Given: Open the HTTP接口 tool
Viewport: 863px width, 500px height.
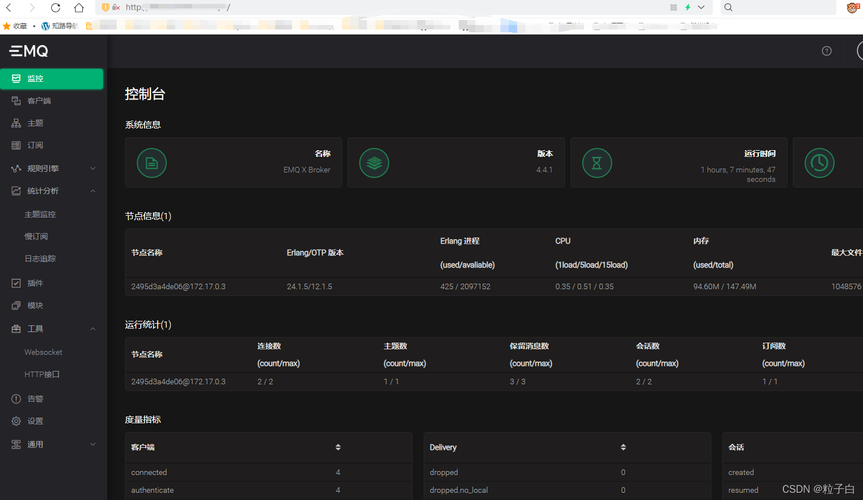Looking at the screenshot, I should point(42,374).
